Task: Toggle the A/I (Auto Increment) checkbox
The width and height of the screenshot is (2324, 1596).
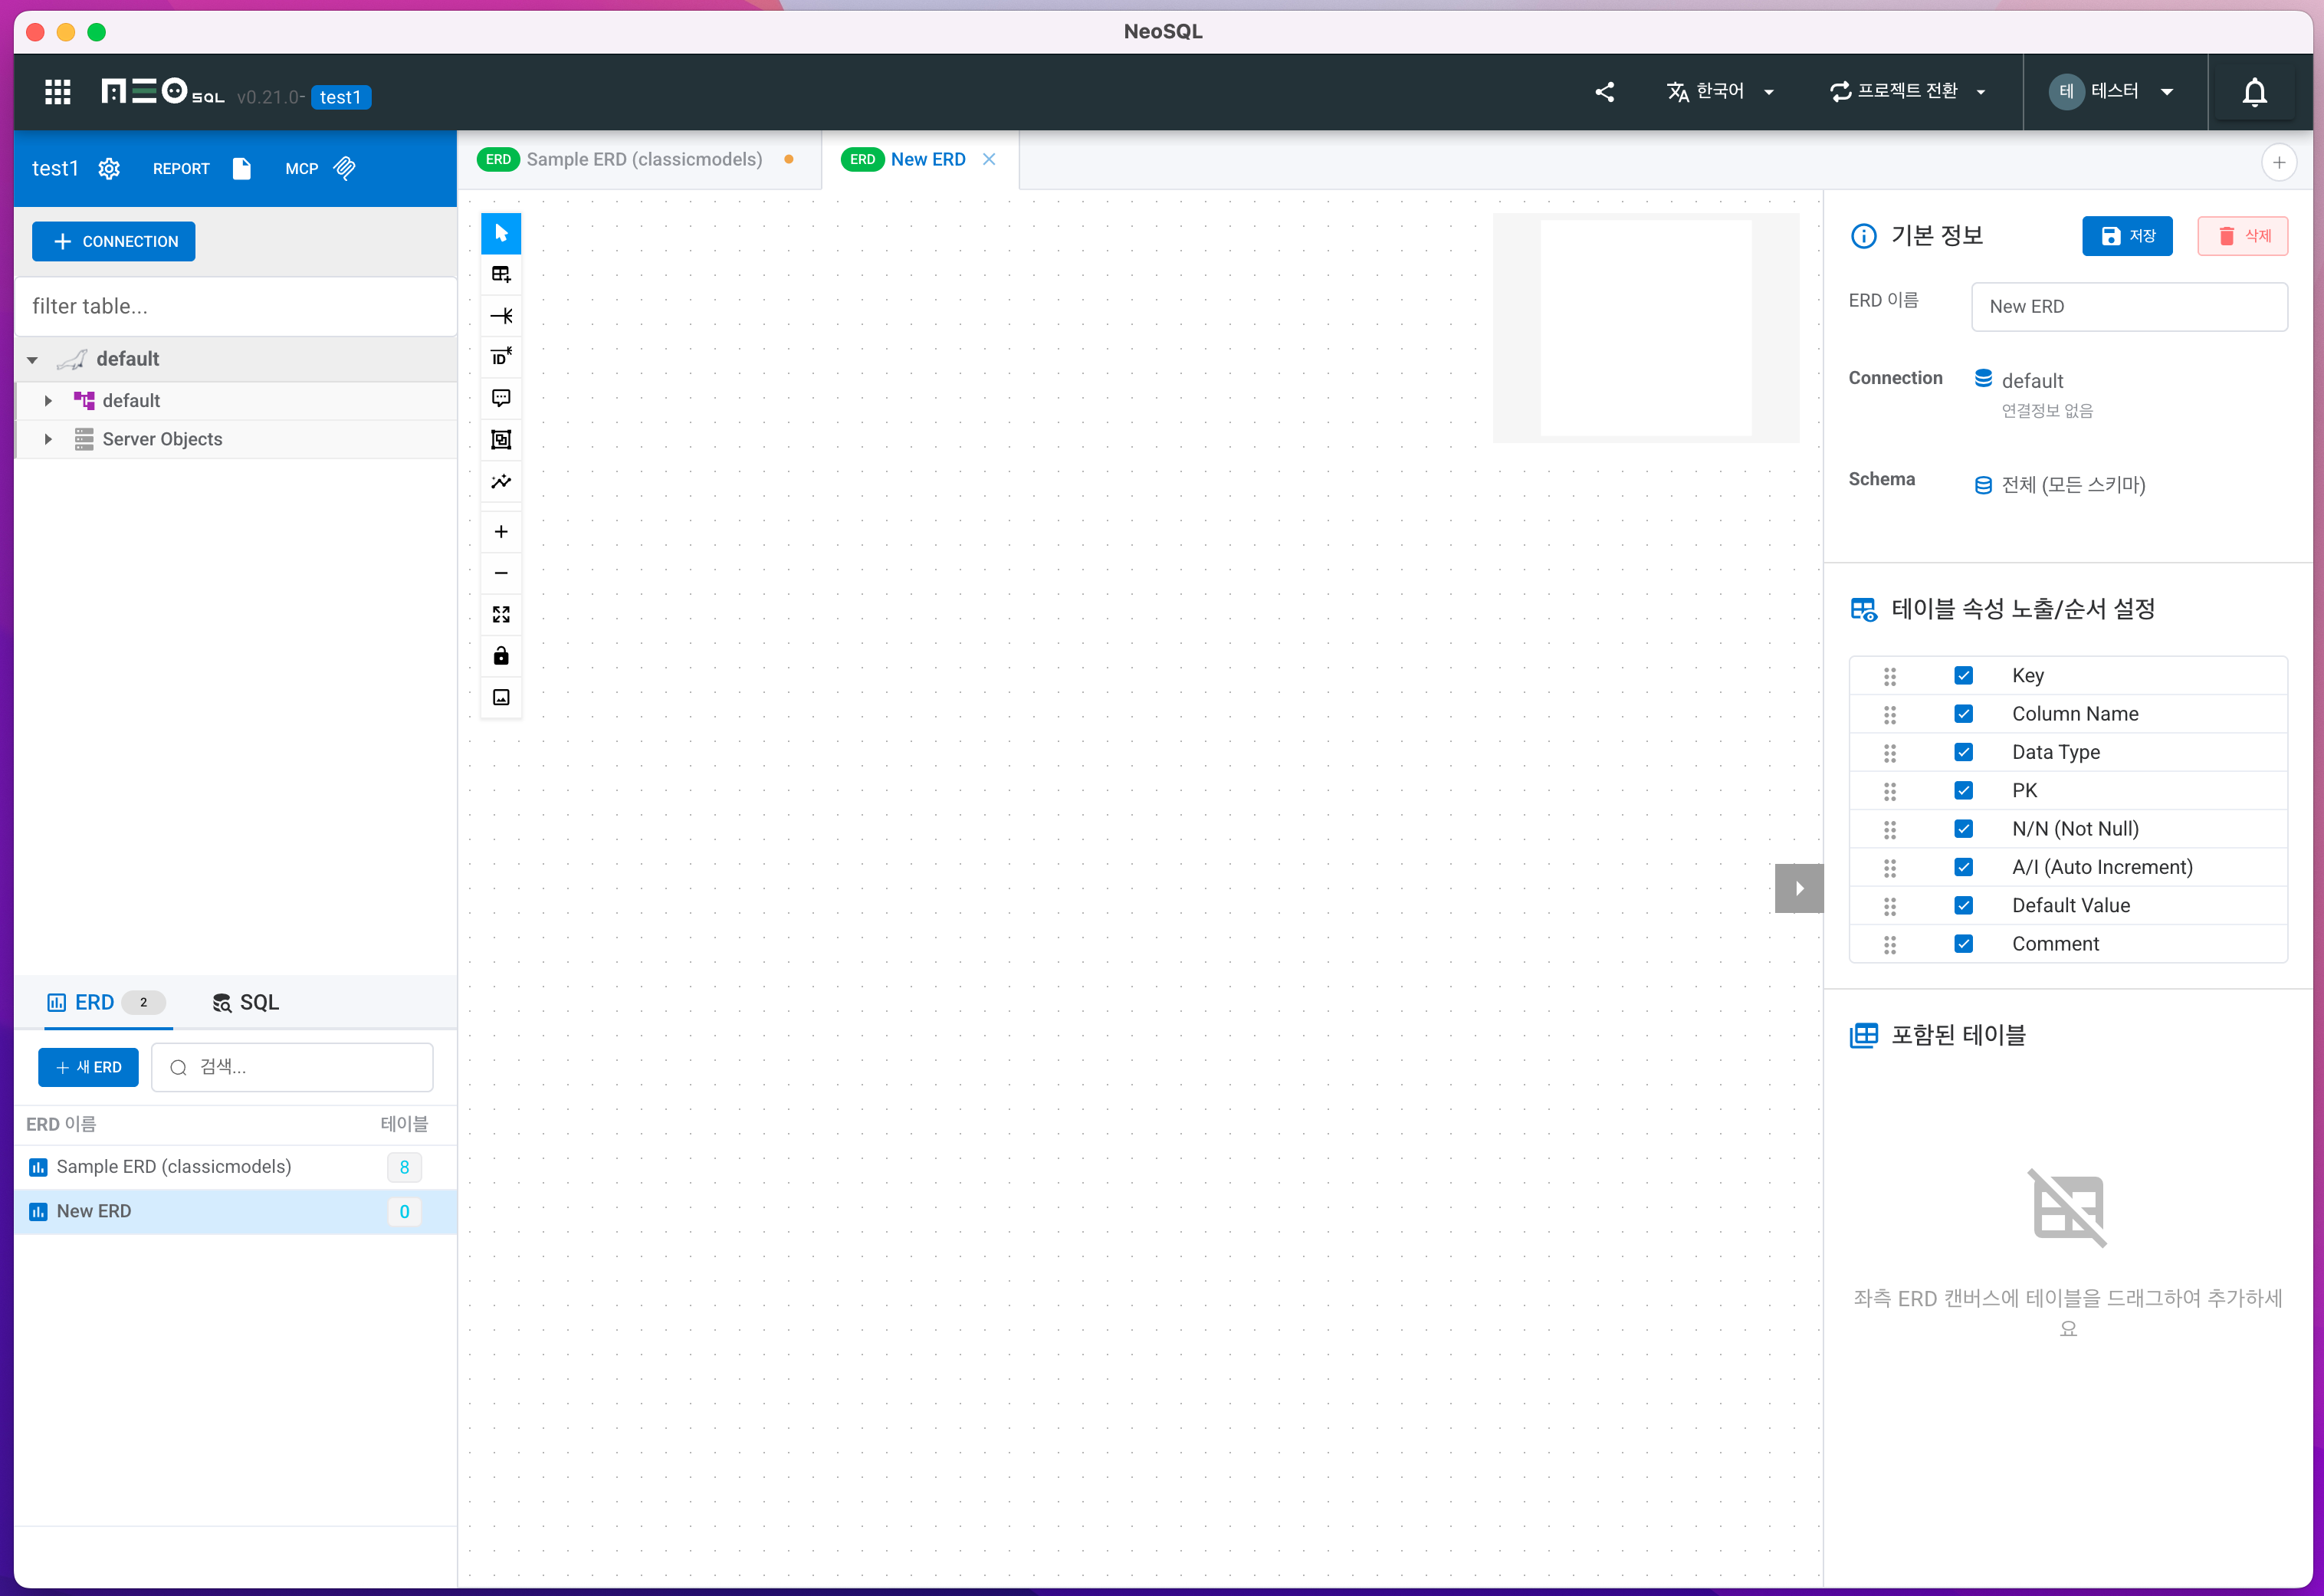Action: click(1963, 867)
